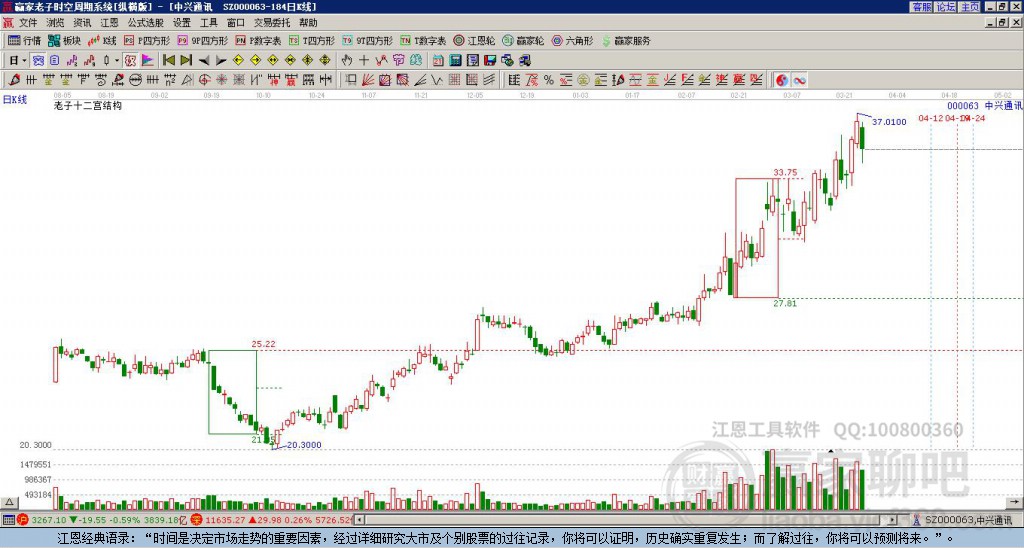Click the 论坛 forum link button

946,7
